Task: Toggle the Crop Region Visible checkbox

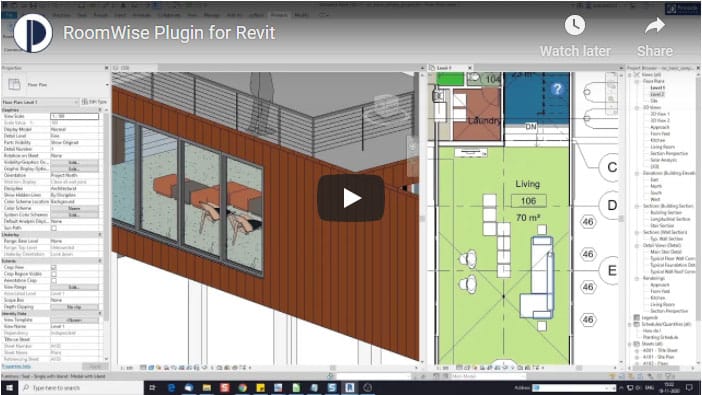Action: coord(54,274)
